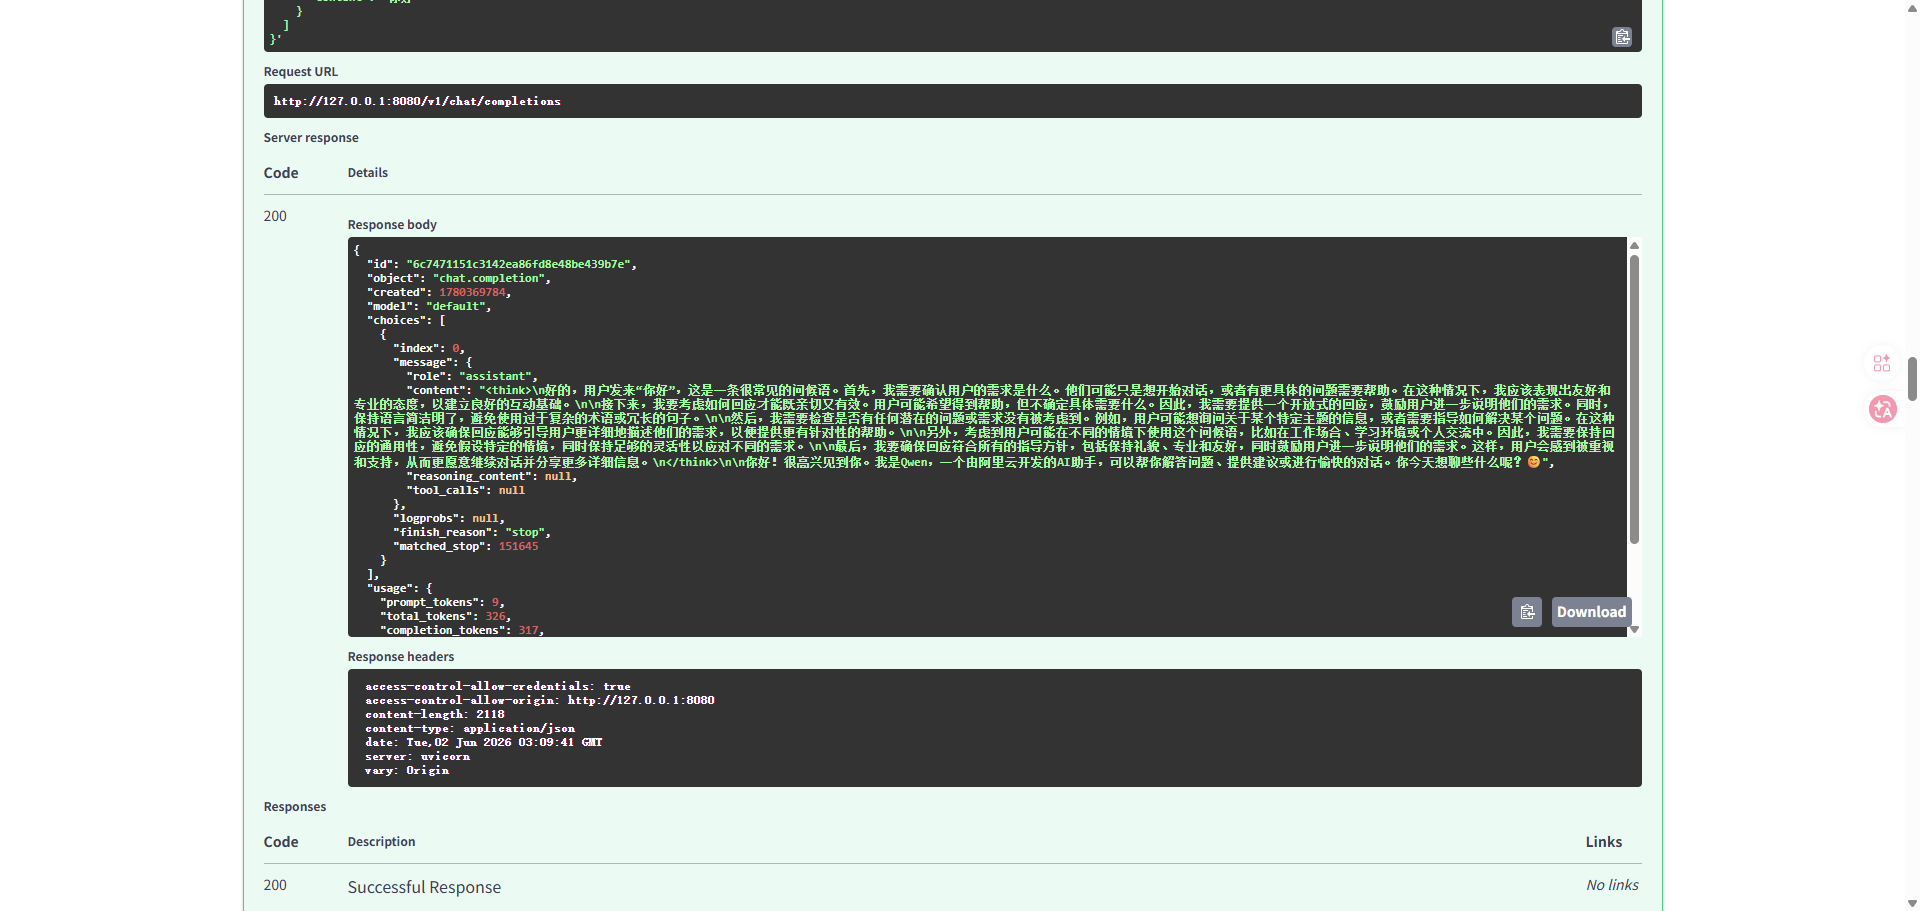Click the "role": "assistant" line
The height and width of the screenshot is (911, 1920).
471,376
